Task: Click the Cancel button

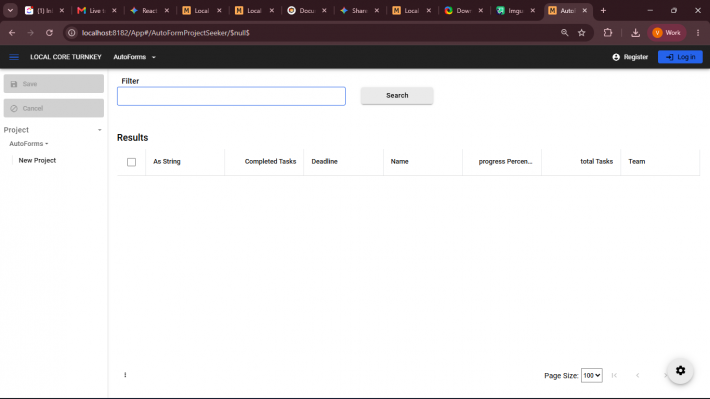Action: [53, 108]
